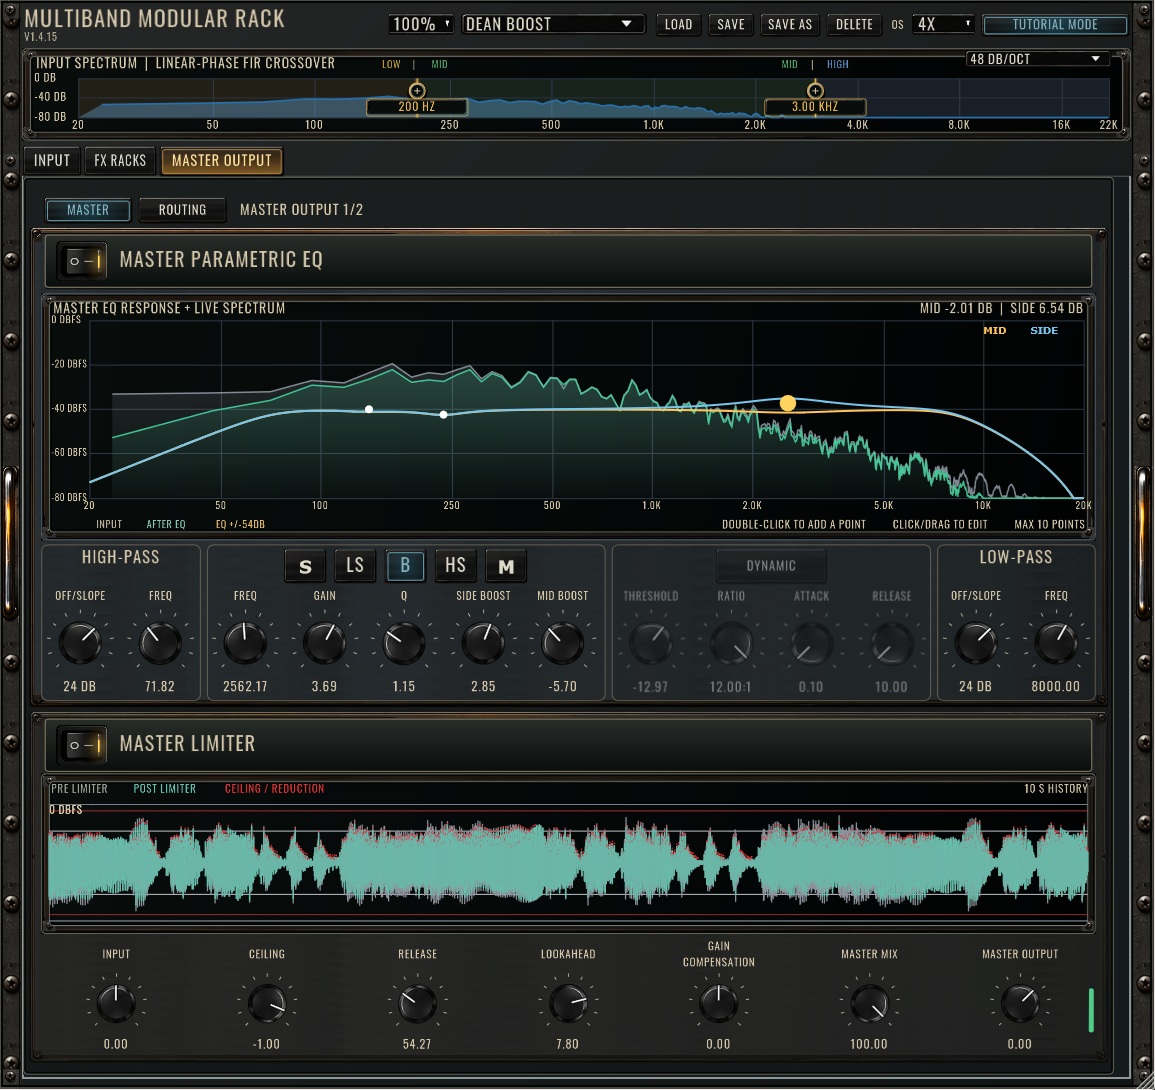Click the High-Pass Off/Slope knob
This screenshot has height=1090, width=1155.
coord(80,641)
